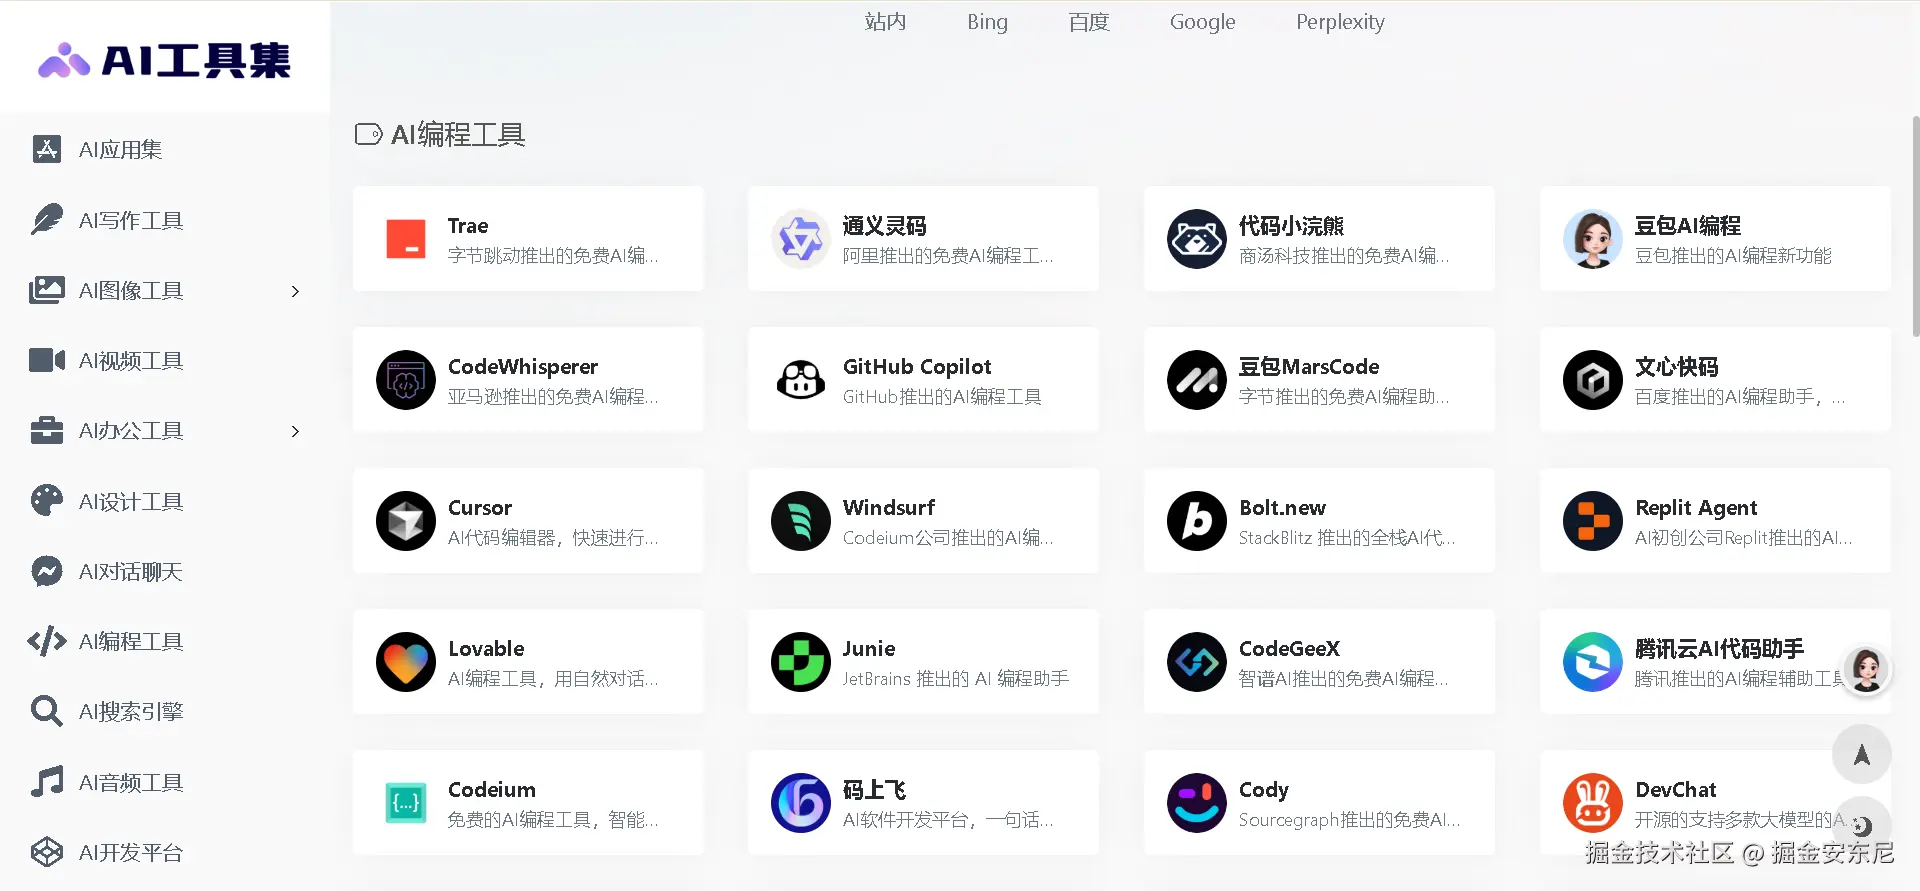Open the Lovable heart icon
The width and height of the screenshot is (1920, 891).
(x=406, y=662)
